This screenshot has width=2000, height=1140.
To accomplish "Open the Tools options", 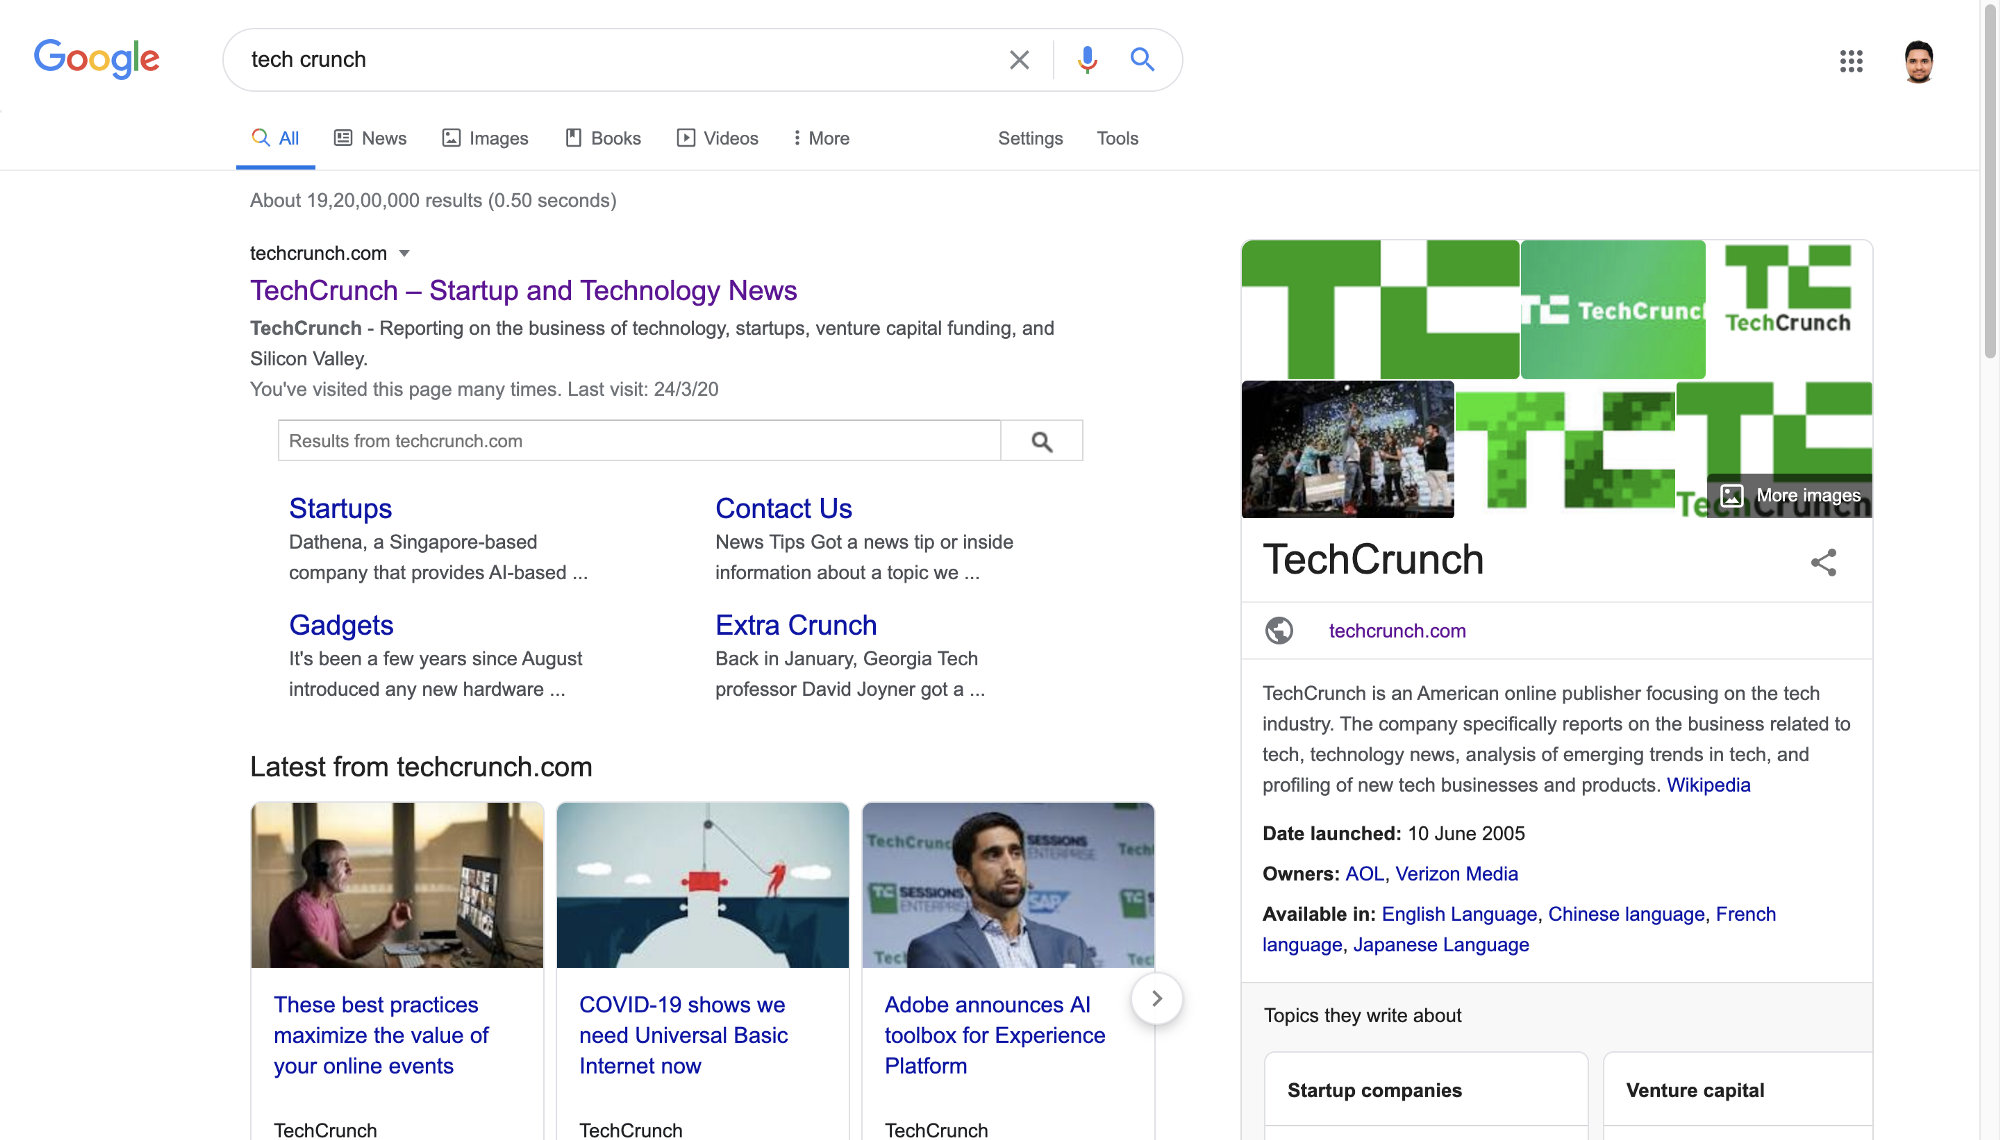I will coord(1117,138).
